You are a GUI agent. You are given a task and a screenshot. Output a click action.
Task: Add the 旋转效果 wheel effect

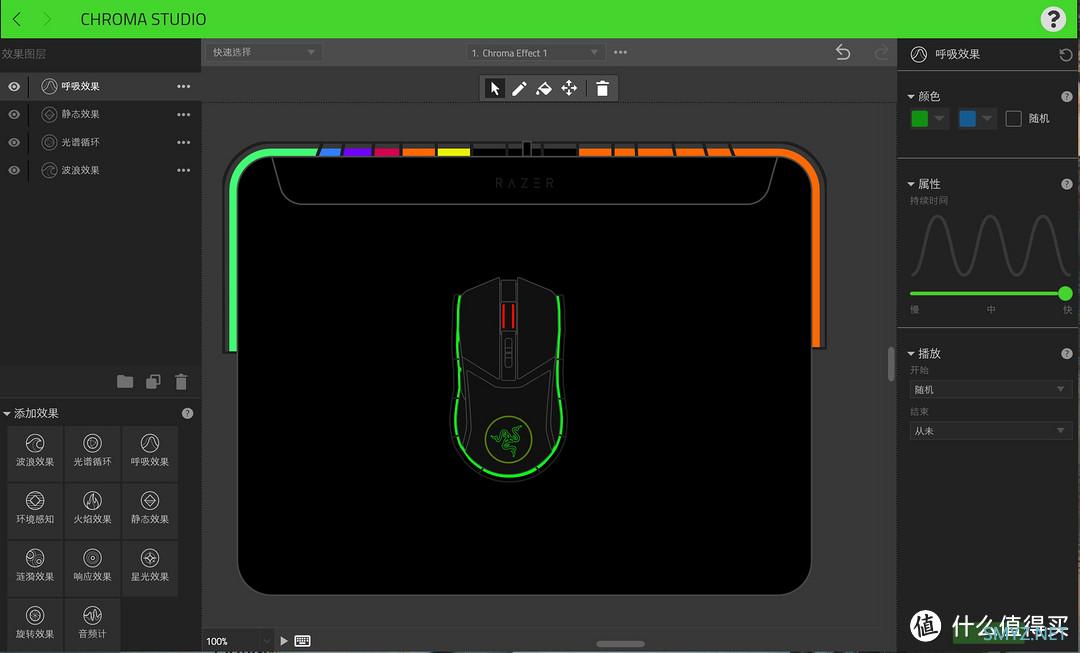coord(35,623)
